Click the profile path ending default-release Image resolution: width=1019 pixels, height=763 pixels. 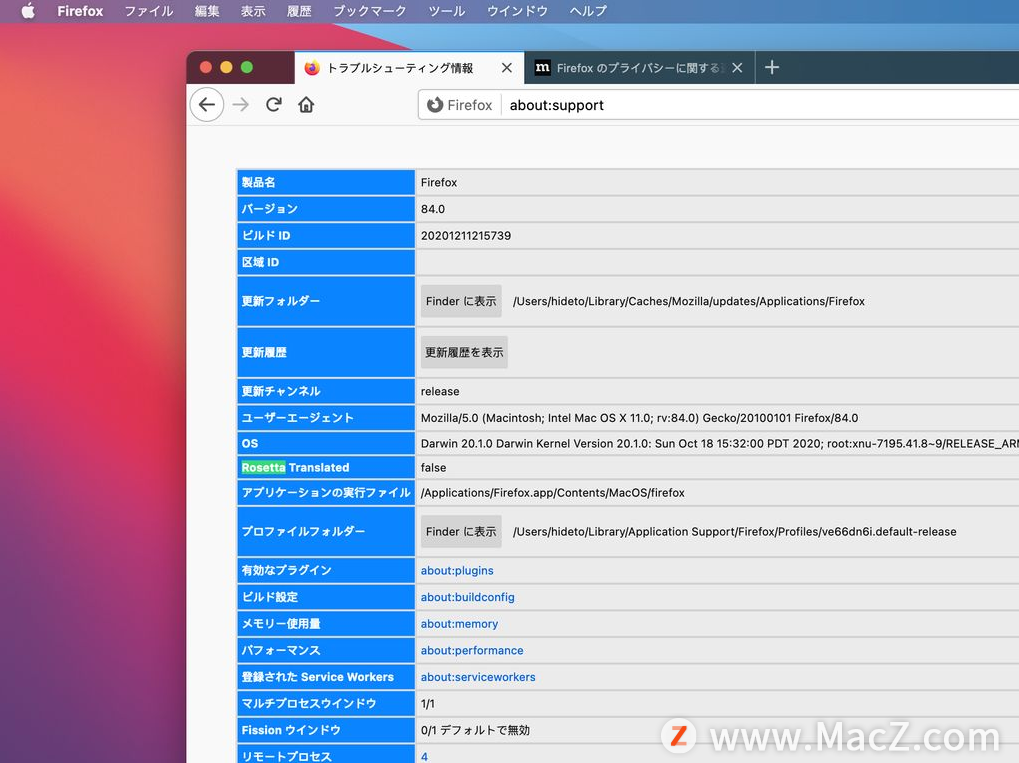click(734, 532)
